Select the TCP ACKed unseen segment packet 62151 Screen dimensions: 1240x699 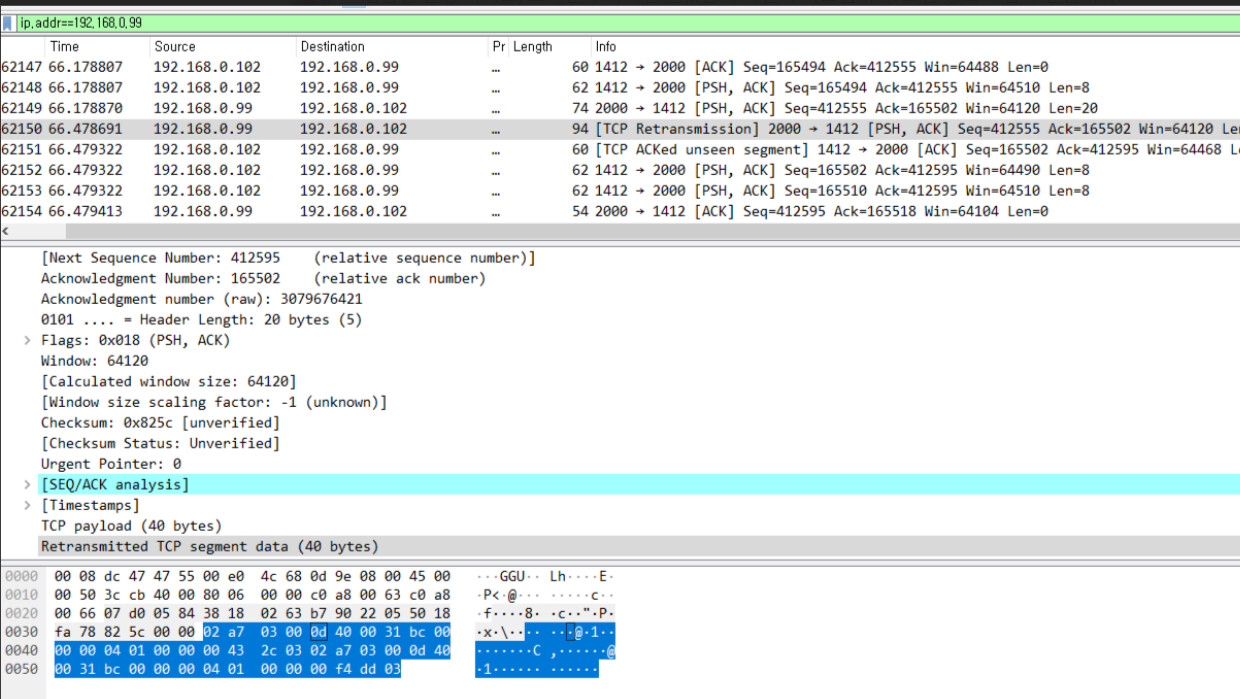pyautogui.click(x=620, y=150)
